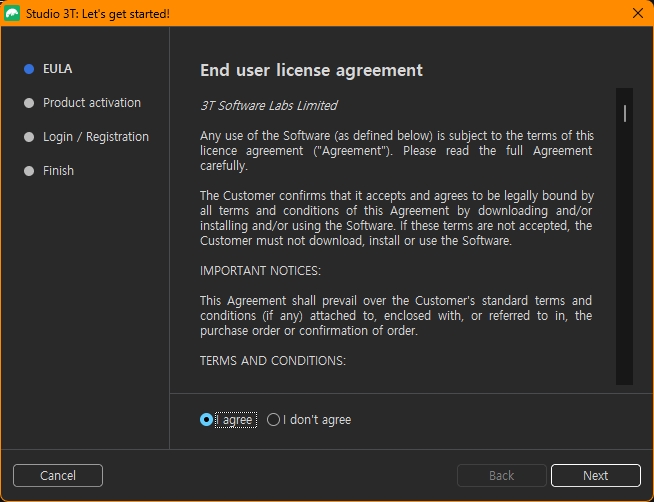Choose the "I don't agree" option
Viewport: 654px width, 502px height.
point(273,419)
